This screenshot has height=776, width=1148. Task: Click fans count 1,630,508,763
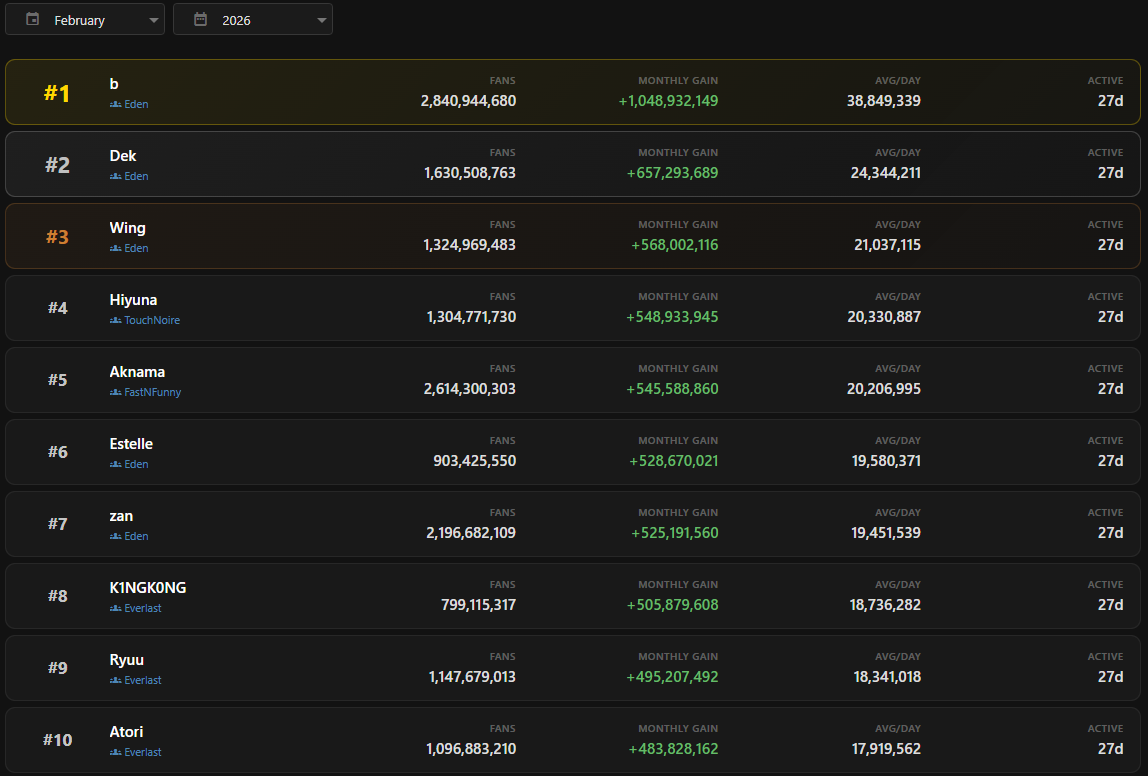470,174
